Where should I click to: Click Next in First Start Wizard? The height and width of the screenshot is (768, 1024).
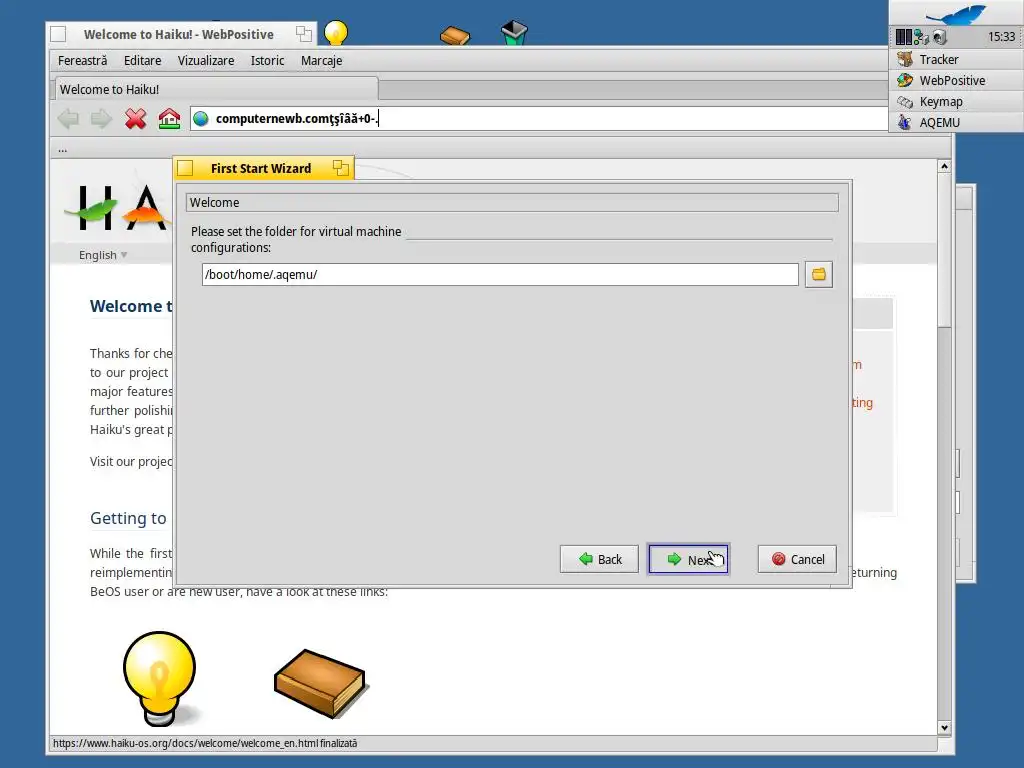(688, 559)
